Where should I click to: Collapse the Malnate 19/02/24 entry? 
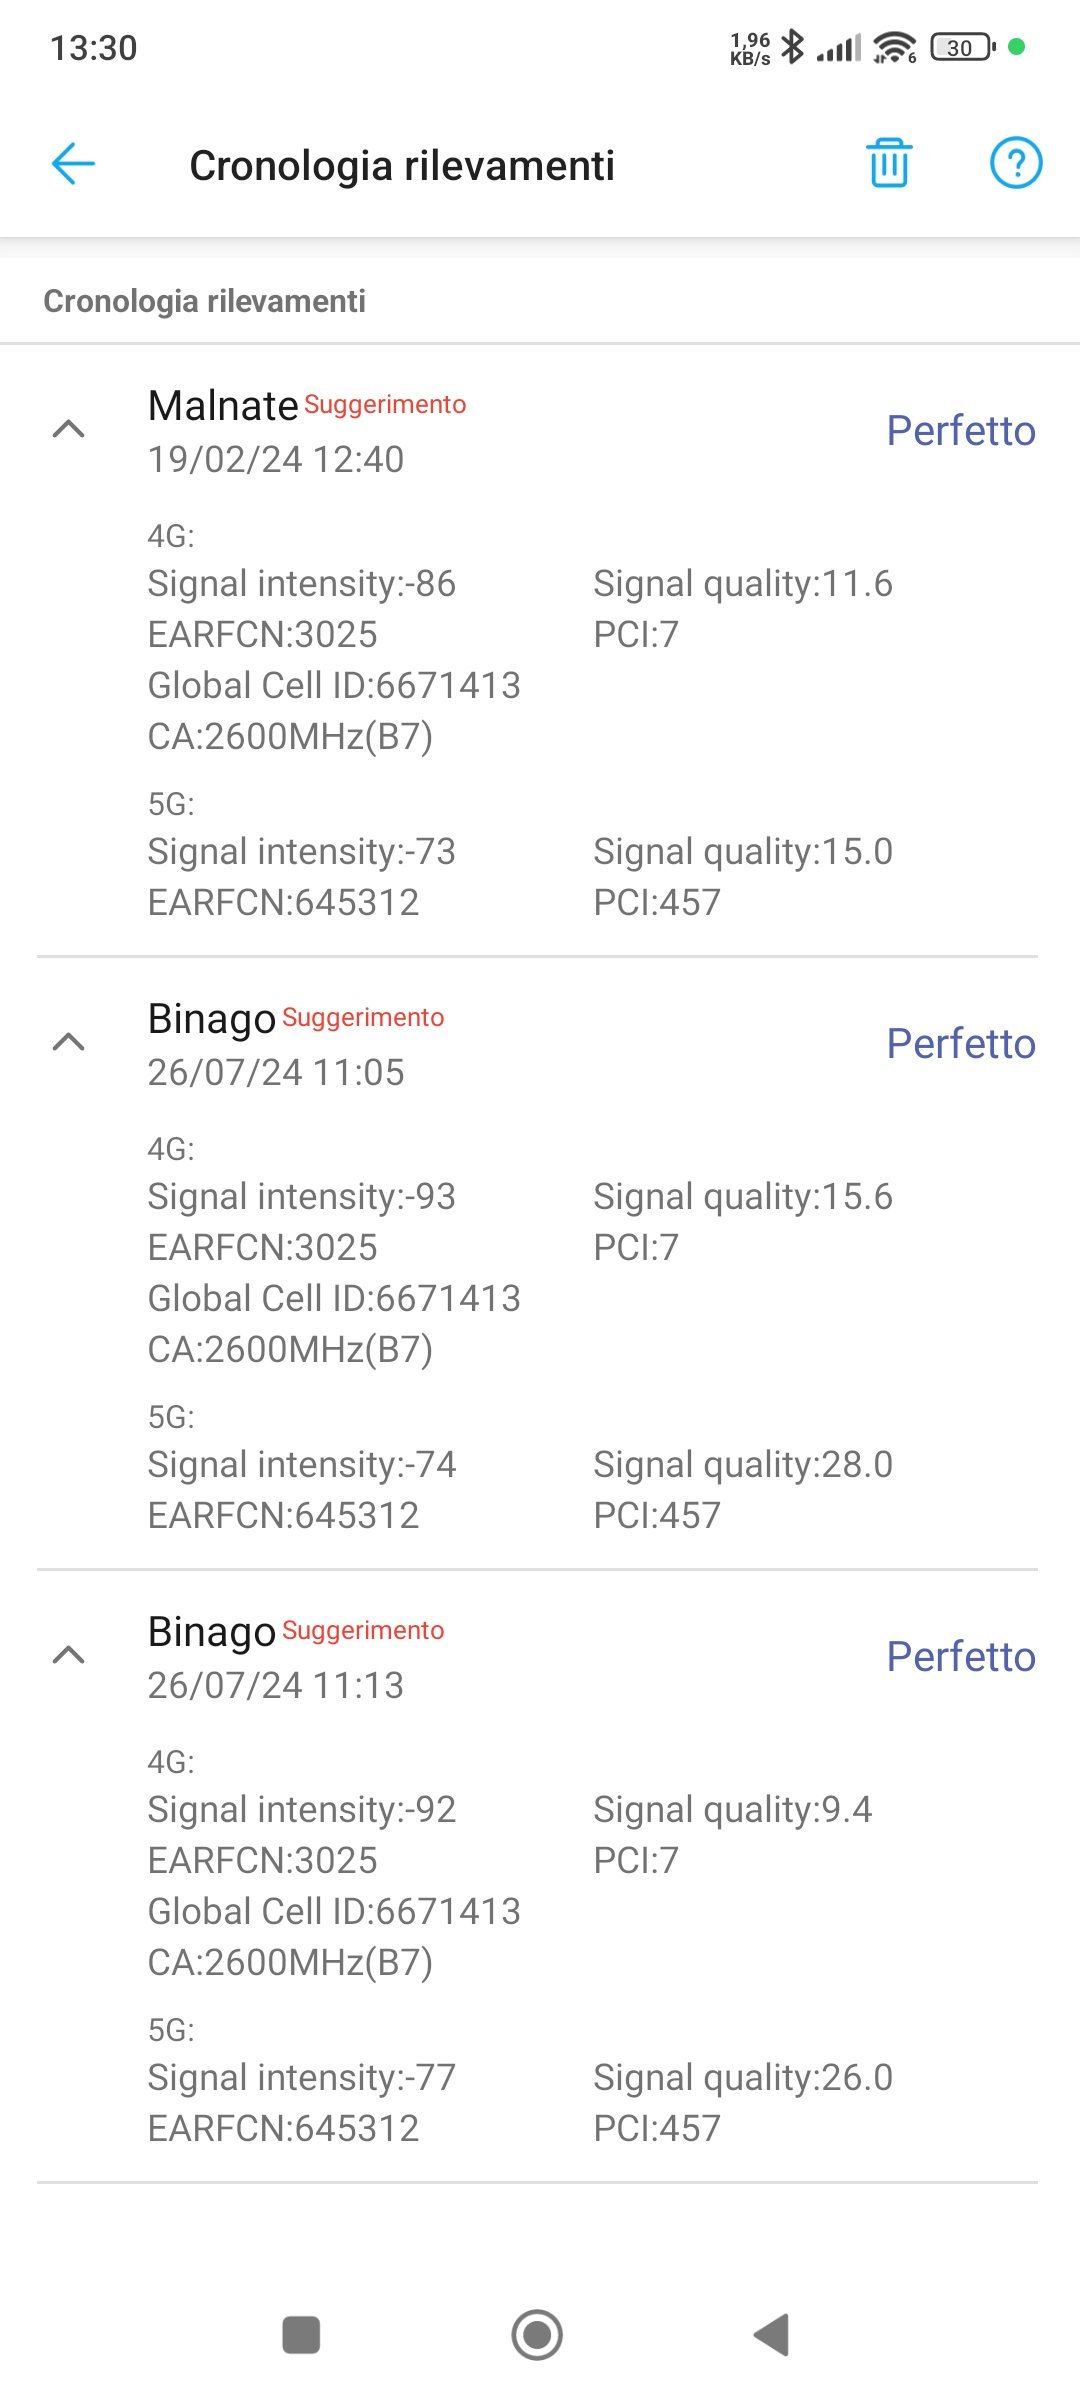tap(69, 430)
